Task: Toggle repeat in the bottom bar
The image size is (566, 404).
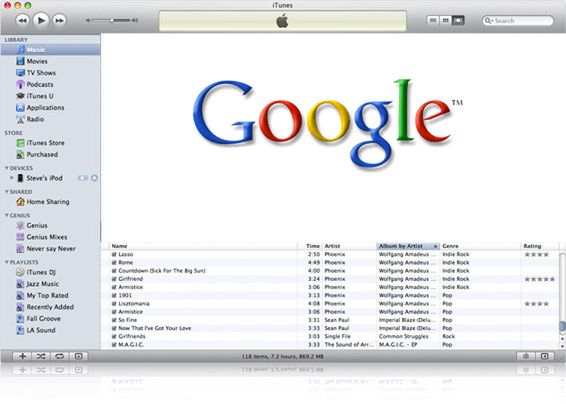Action: tap(60, 356)
